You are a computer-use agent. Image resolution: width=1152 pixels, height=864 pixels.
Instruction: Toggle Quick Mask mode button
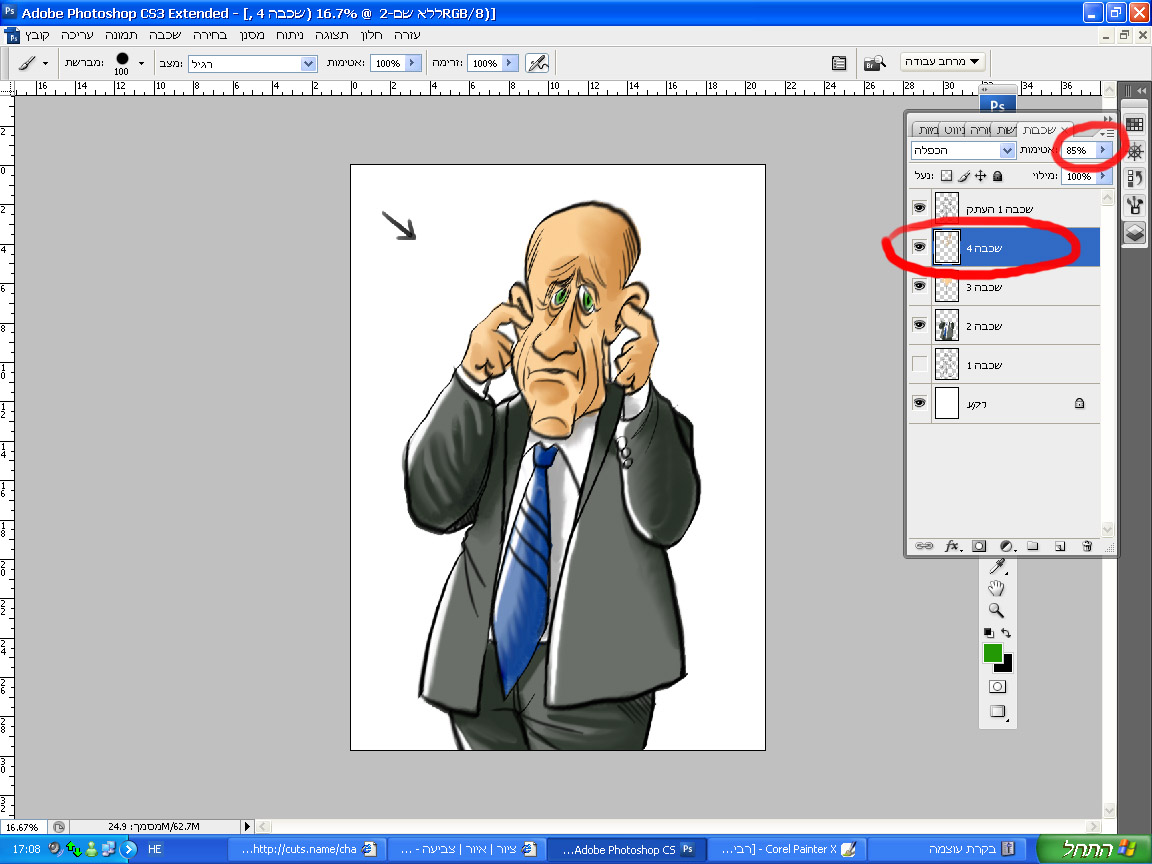997,687
